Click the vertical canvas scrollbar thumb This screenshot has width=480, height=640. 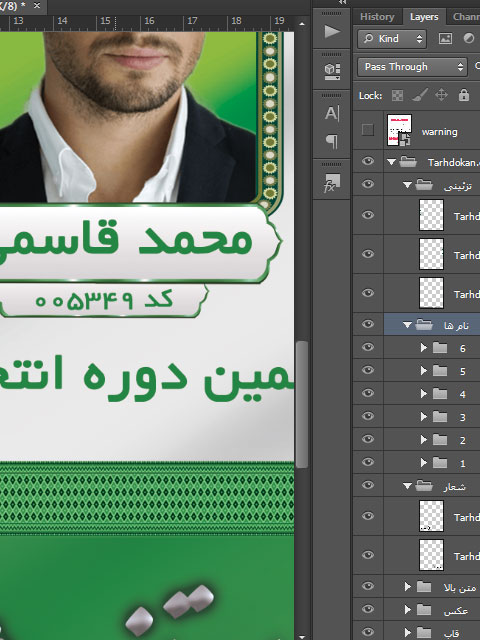[302, 404]
